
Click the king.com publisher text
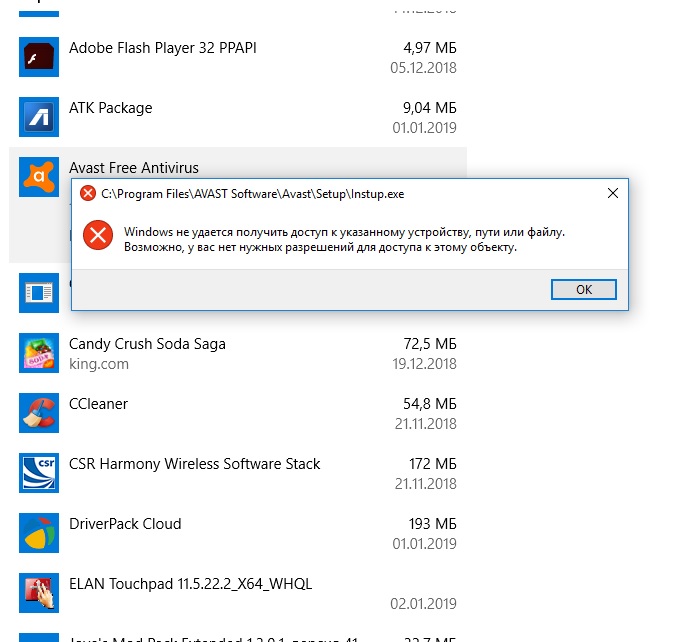99,364
